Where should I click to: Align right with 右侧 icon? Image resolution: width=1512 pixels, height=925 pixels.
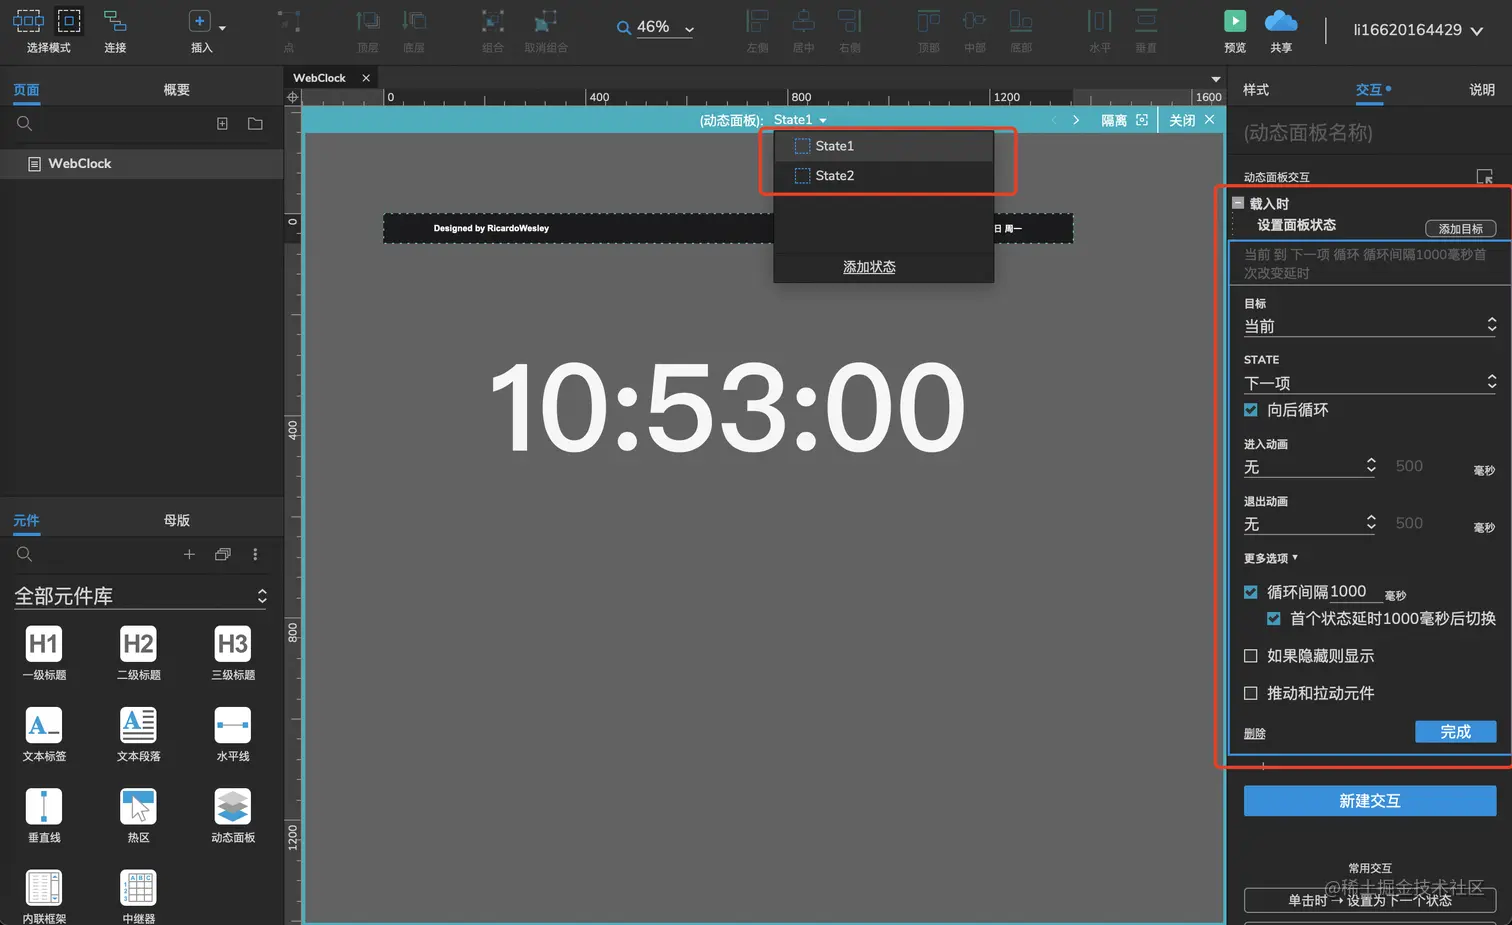849,21
